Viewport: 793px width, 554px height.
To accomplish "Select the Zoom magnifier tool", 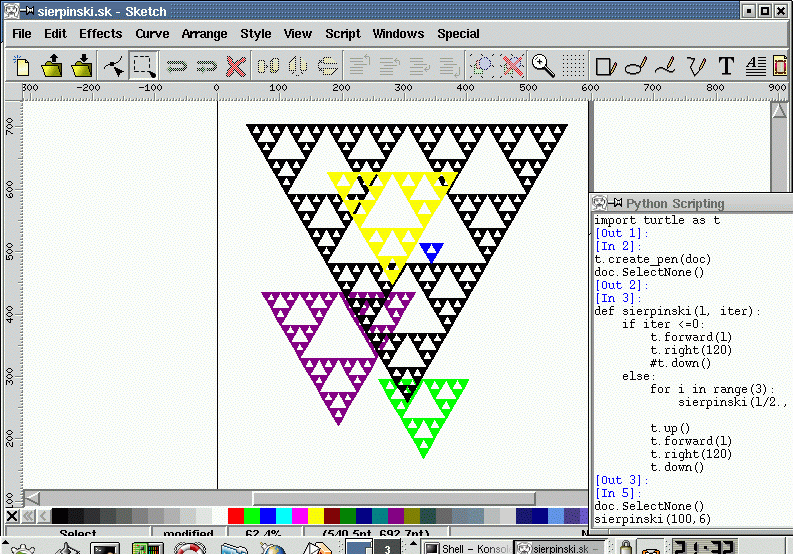I will (543, 67).
